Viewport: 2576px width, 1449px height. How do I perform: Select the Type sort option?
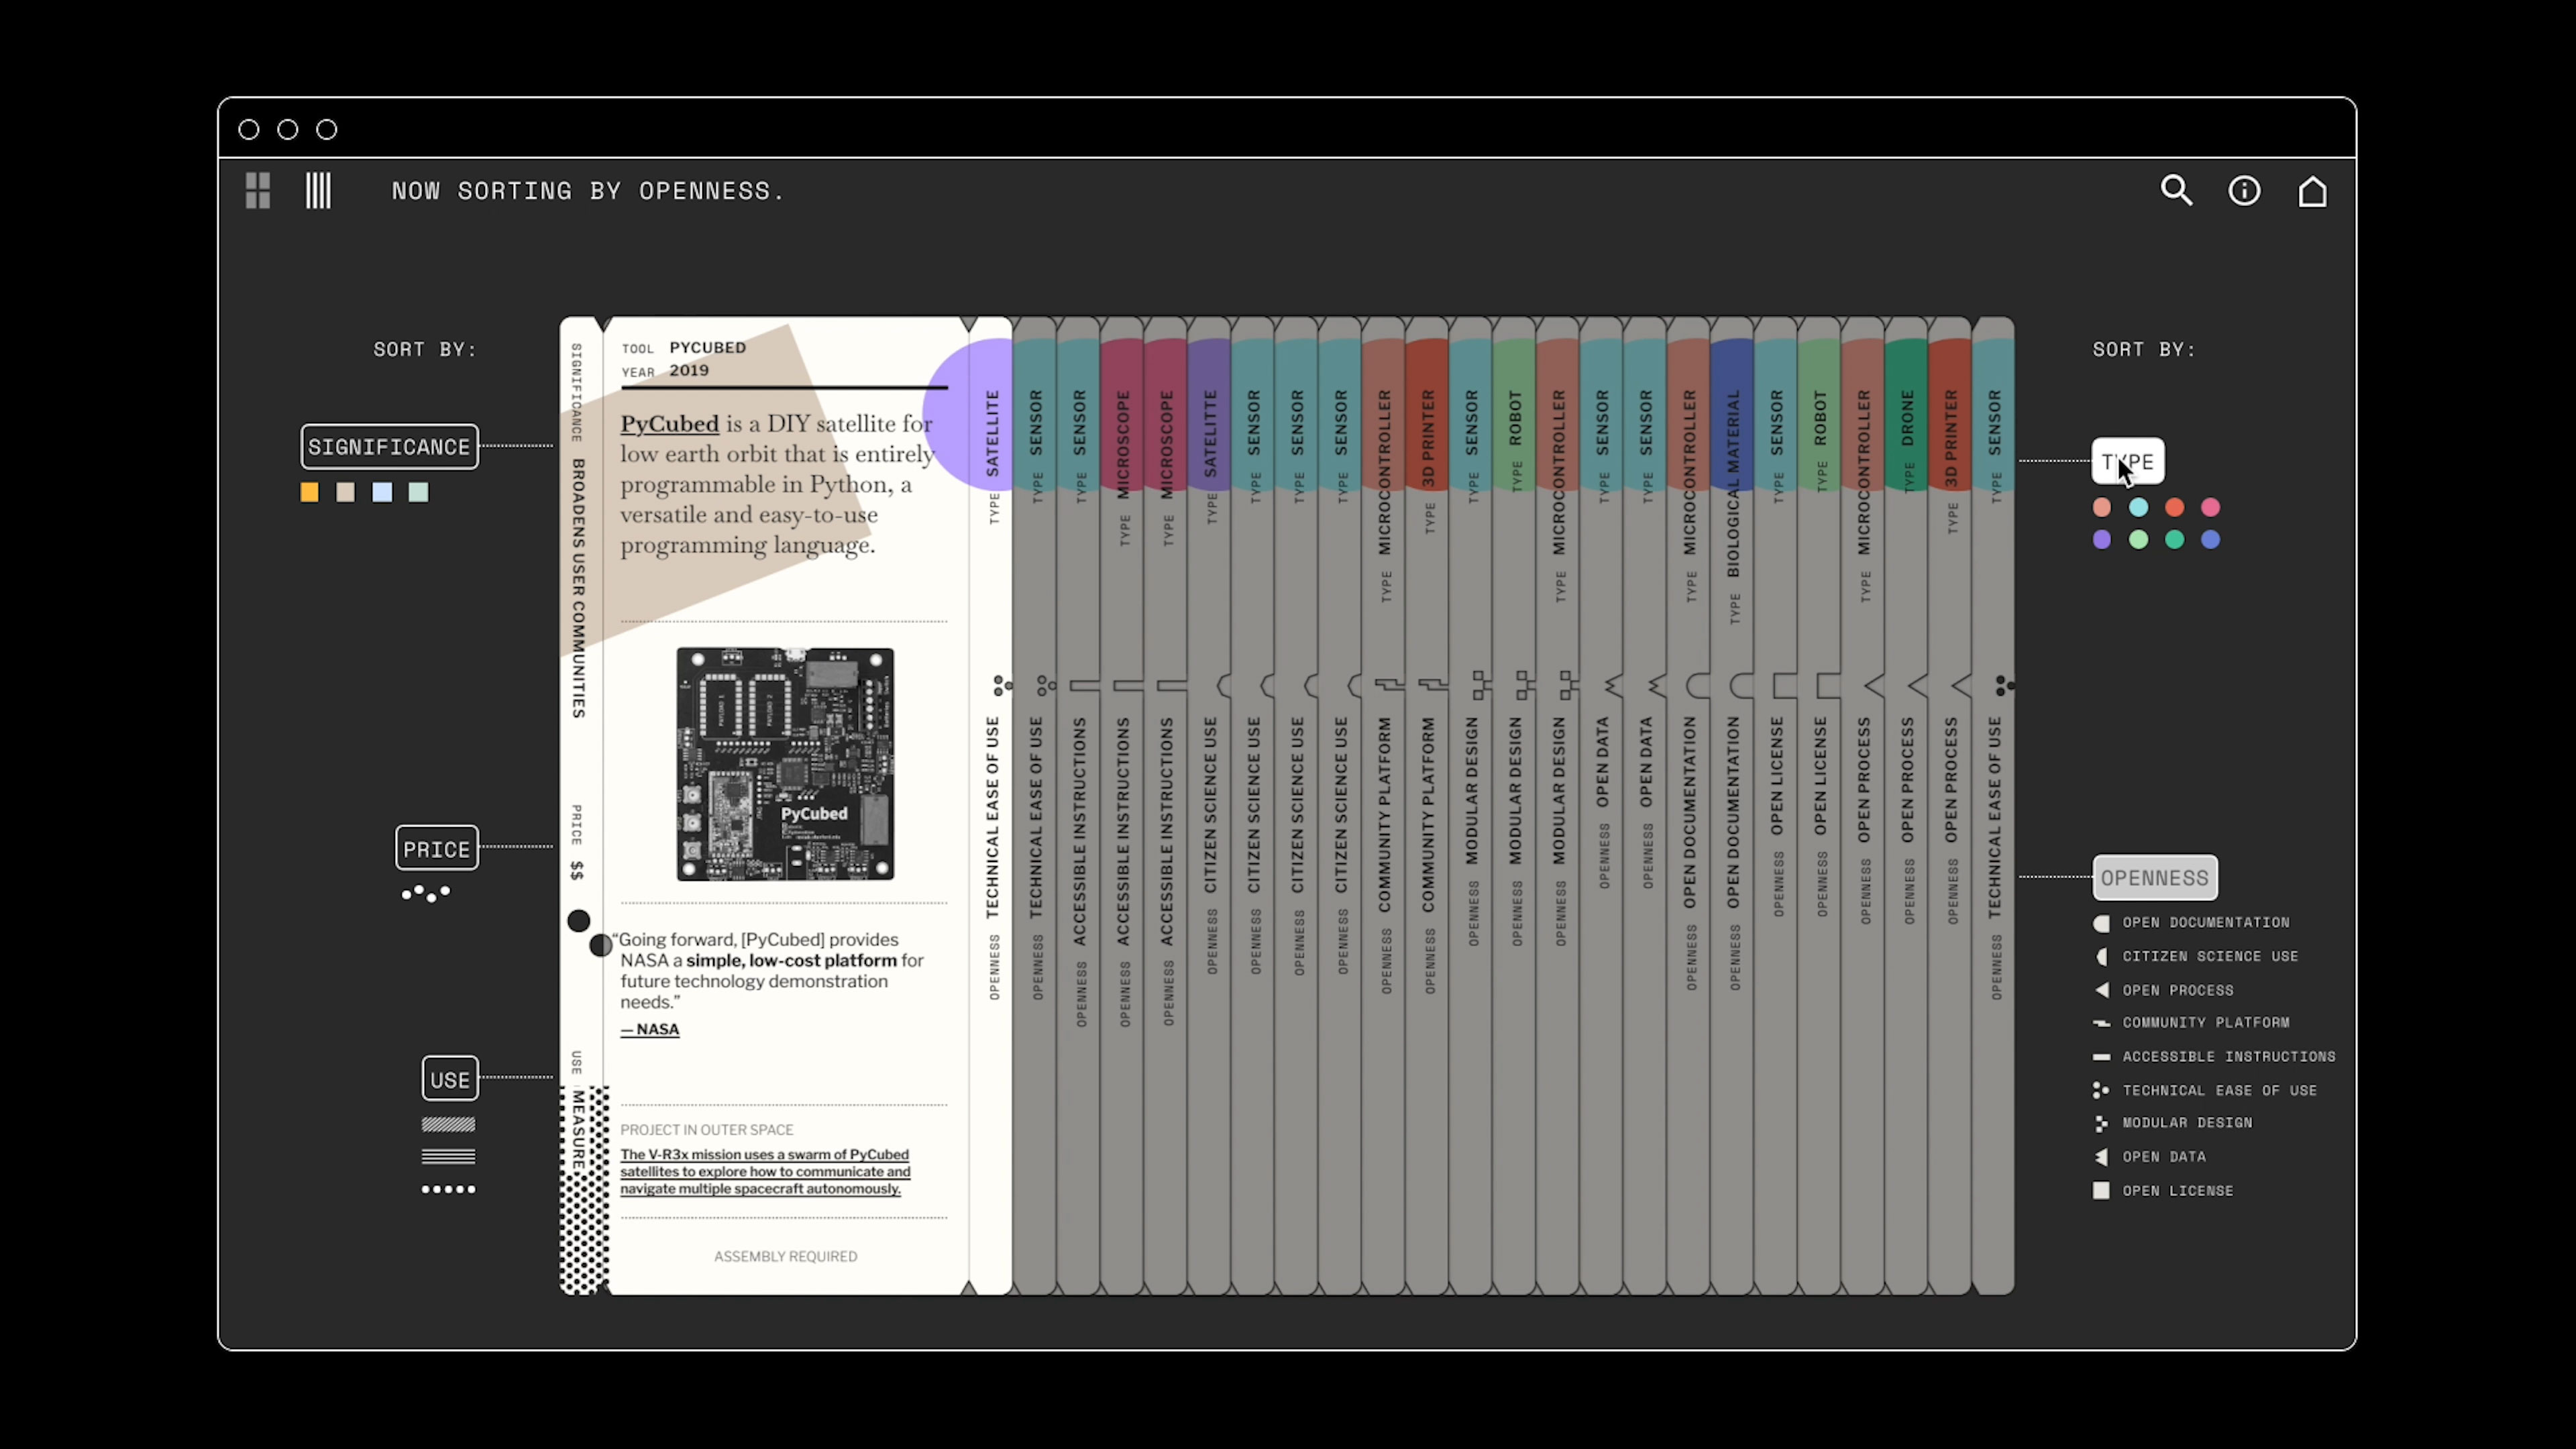tap(2128, 462)
